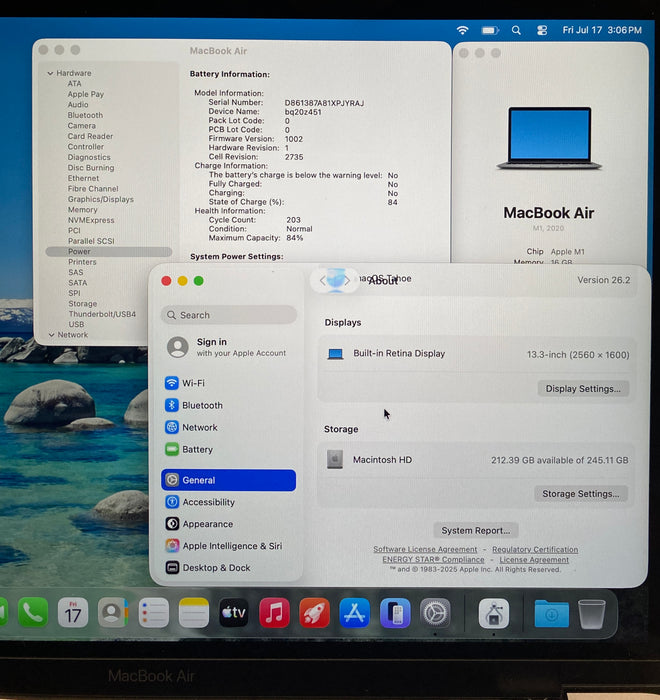This screenshot has width=660, height=700.
Task: Select Network in Settings sidebar
Action: 228,427
